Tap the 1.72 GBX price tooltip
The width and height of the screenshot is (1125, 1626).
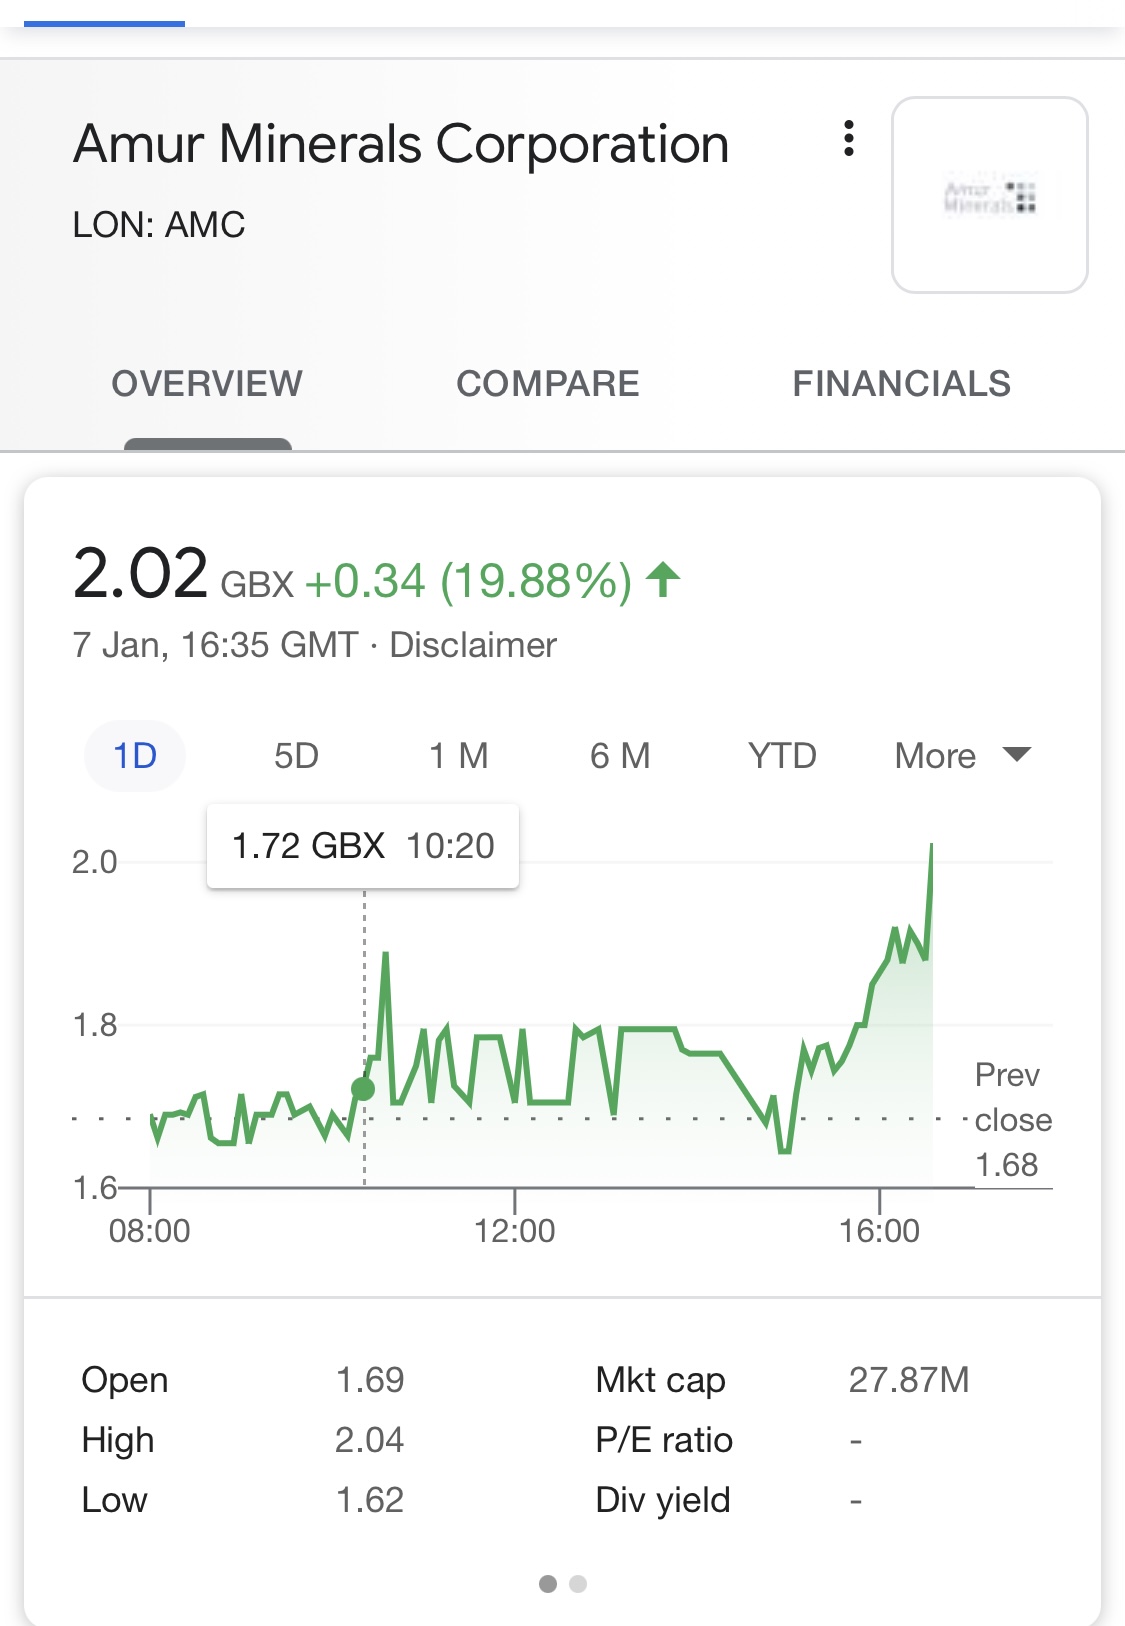[x=363, y=846]
